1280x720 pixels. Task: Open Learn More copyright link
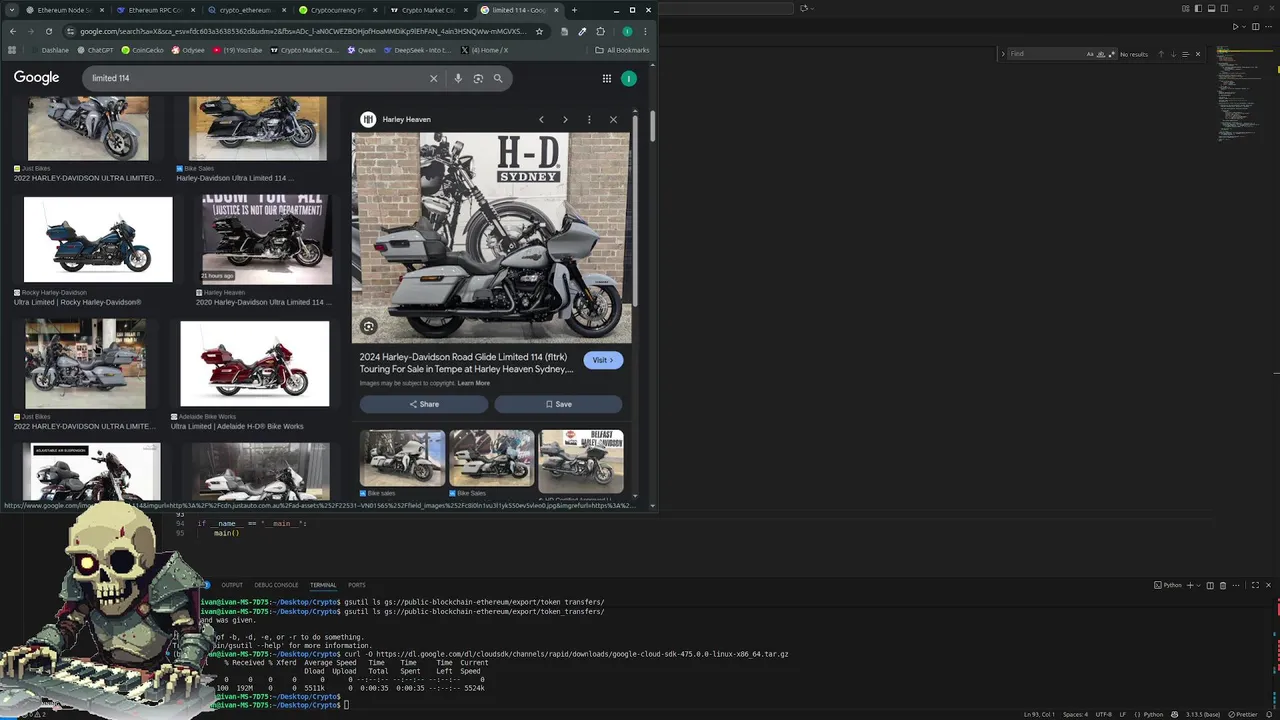474,383
